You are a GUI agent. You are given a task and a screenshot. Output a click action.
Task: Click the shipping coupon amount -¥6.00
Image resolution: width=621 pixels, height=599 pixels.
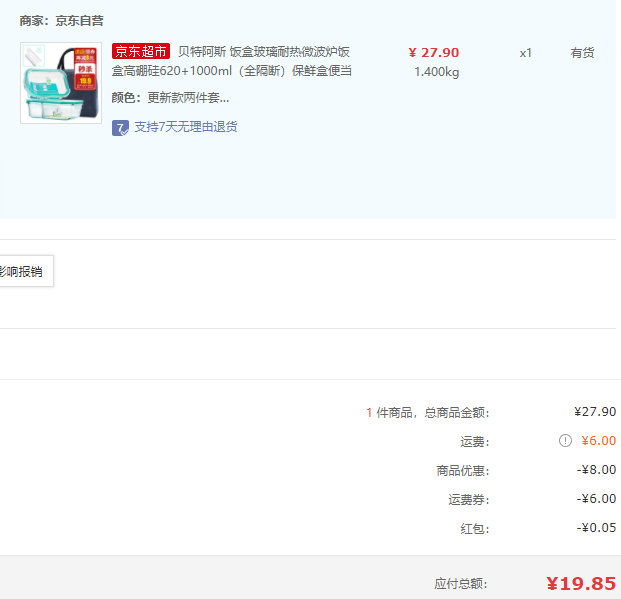click(x=596, y=499)
